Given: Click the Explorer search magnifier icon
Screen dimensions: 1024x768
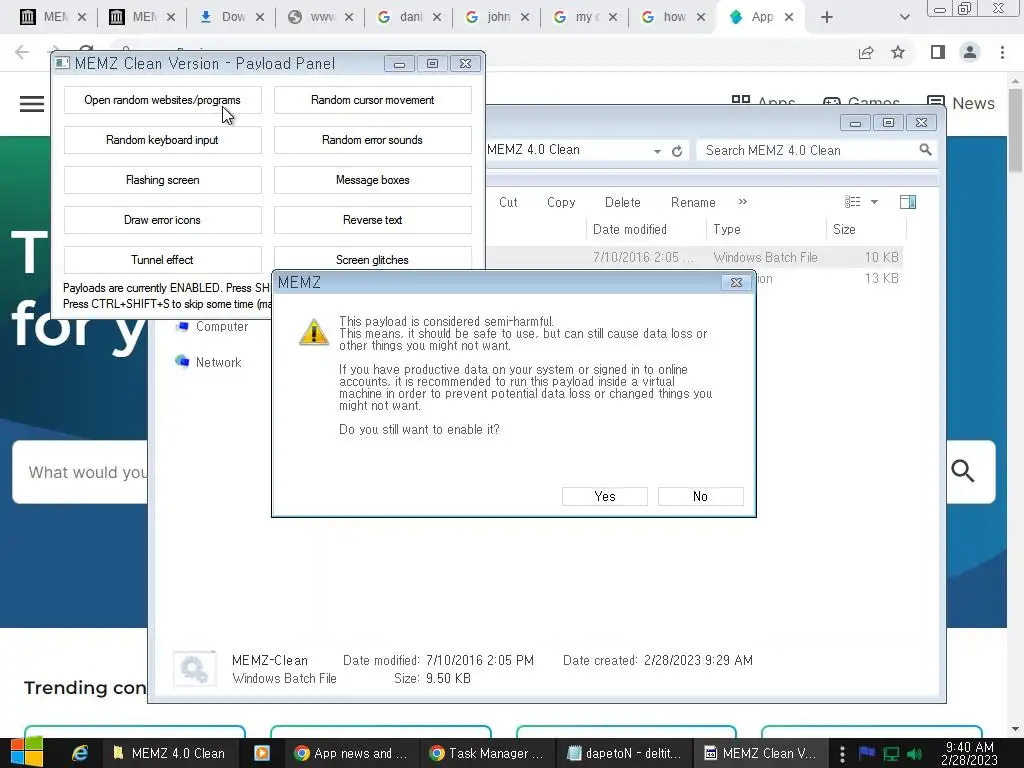Looking at the screenshot, I should (925, 150).
